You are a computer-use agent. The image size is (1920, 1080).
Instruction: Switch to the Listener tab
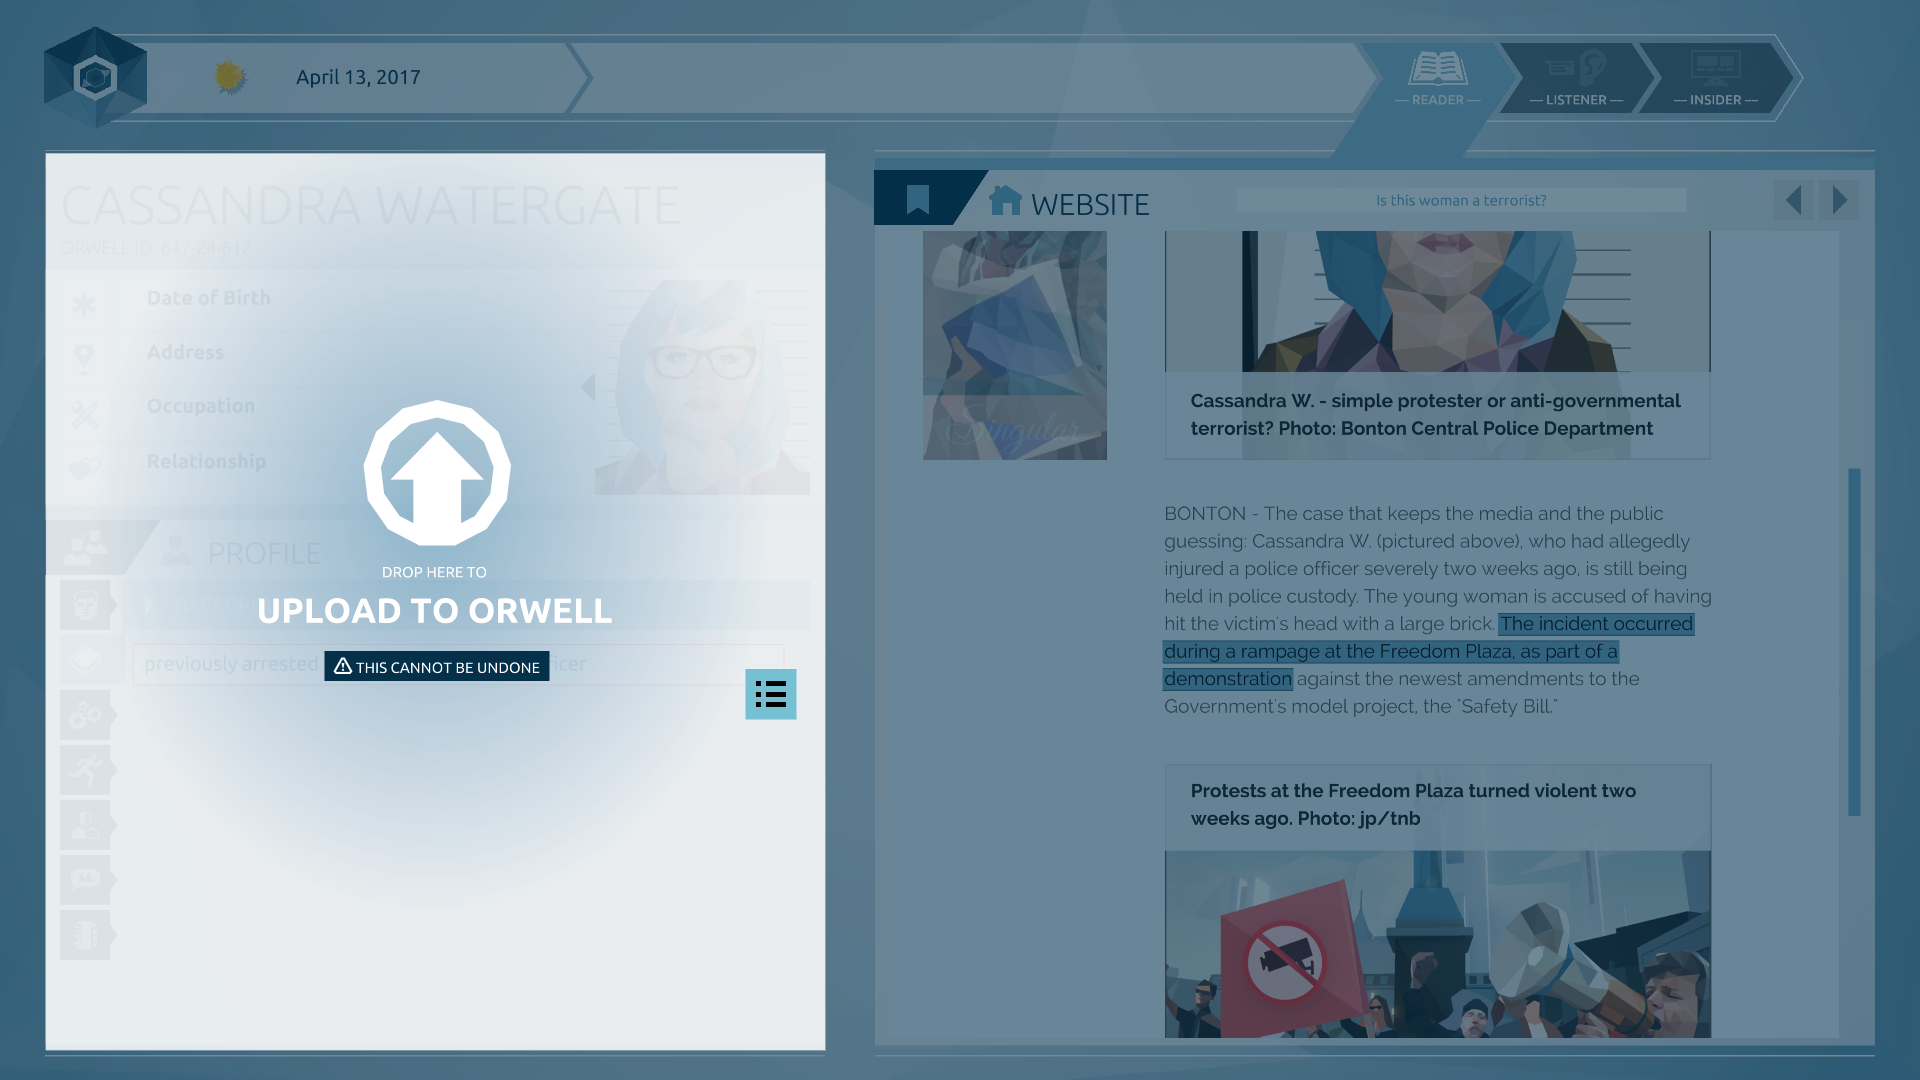(1576, 78)
